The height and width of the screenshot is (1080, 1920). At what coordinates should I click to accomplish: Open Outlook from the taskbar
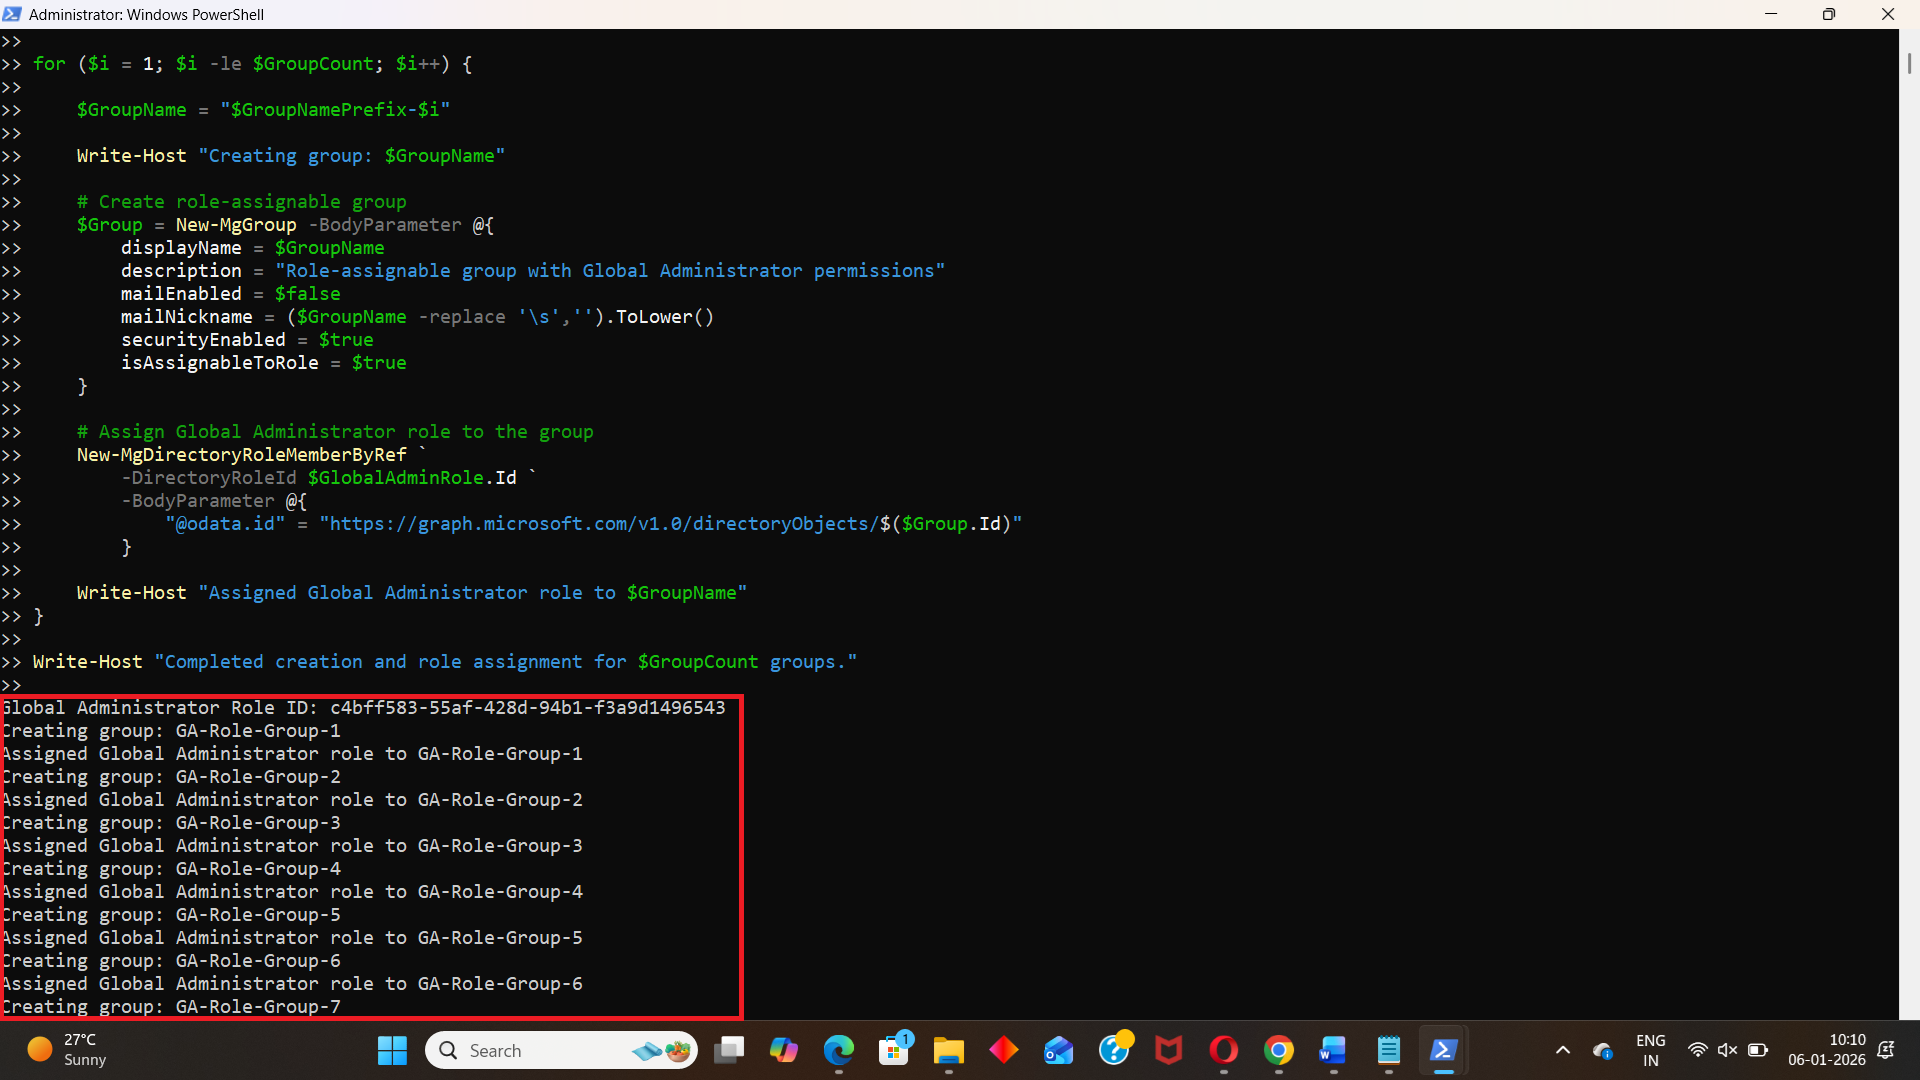(1058, 1050)
